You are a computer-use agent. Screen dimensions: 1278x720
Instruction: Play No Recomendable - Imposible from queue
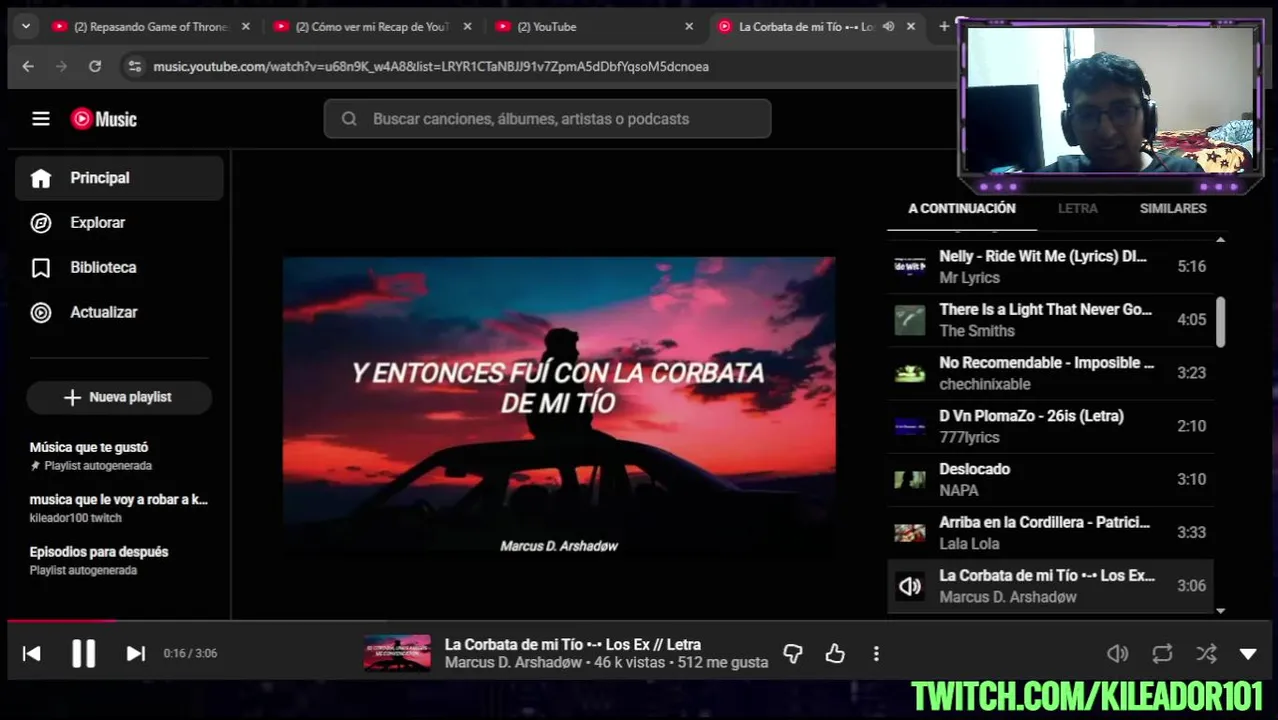[x=1050, y=373]
